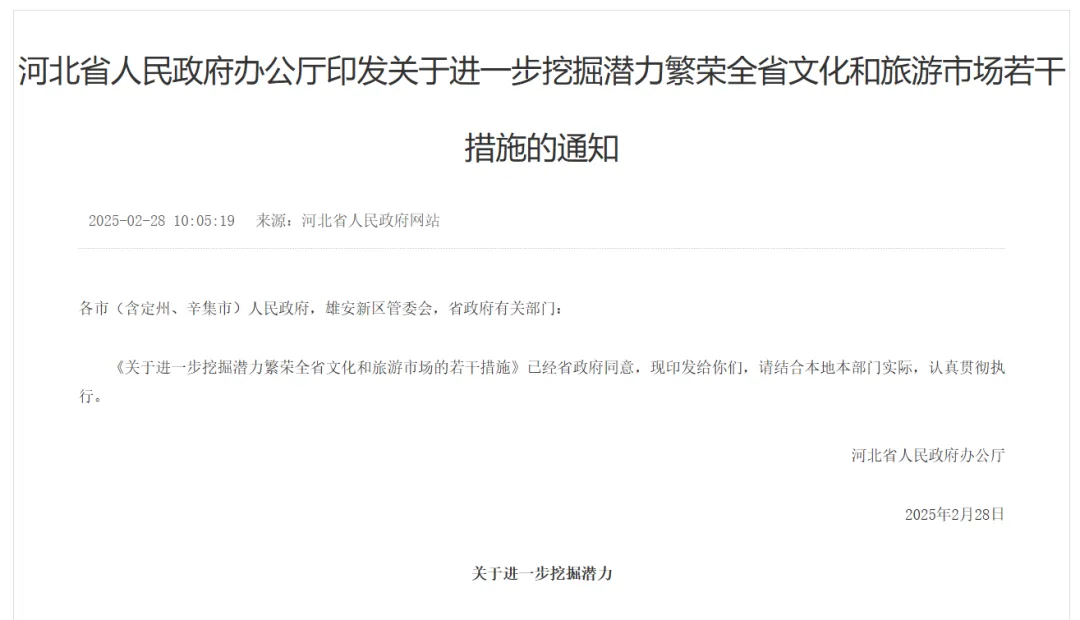
Task: Click the source label 来源
Action: pos(271,220)
